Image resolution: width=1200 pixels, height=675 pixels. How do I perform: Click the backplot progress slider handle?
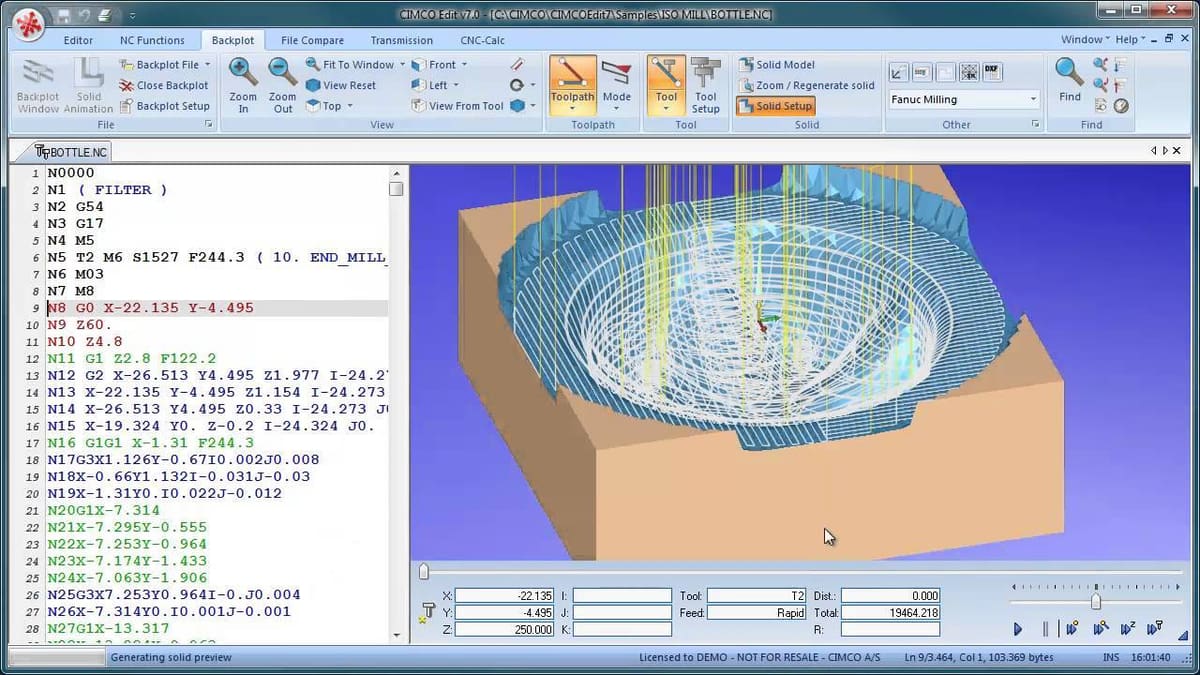423,571
